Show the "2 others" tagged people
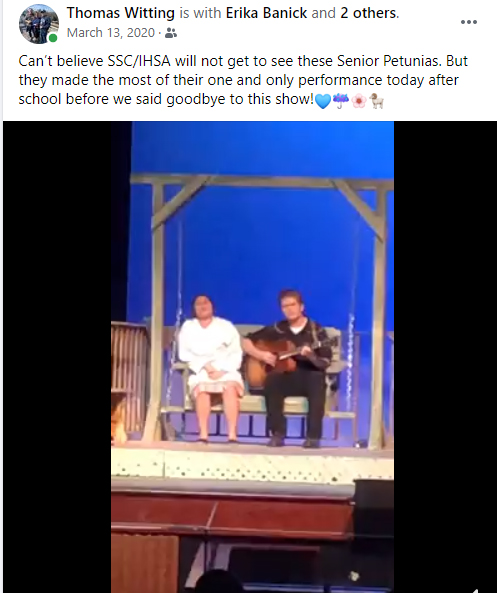This screenshot has width=497, height=593. (x=368, y=13)
